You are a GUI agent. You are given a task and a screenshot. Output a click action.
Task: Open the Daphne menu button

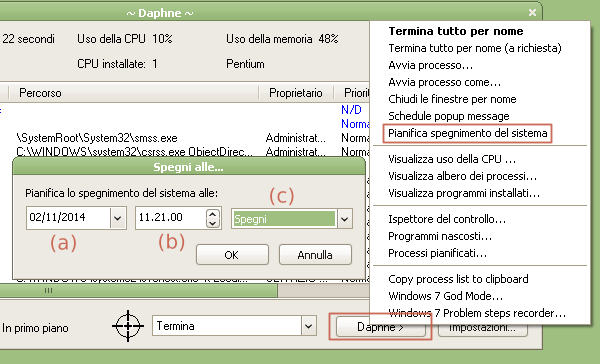point(380,327)
